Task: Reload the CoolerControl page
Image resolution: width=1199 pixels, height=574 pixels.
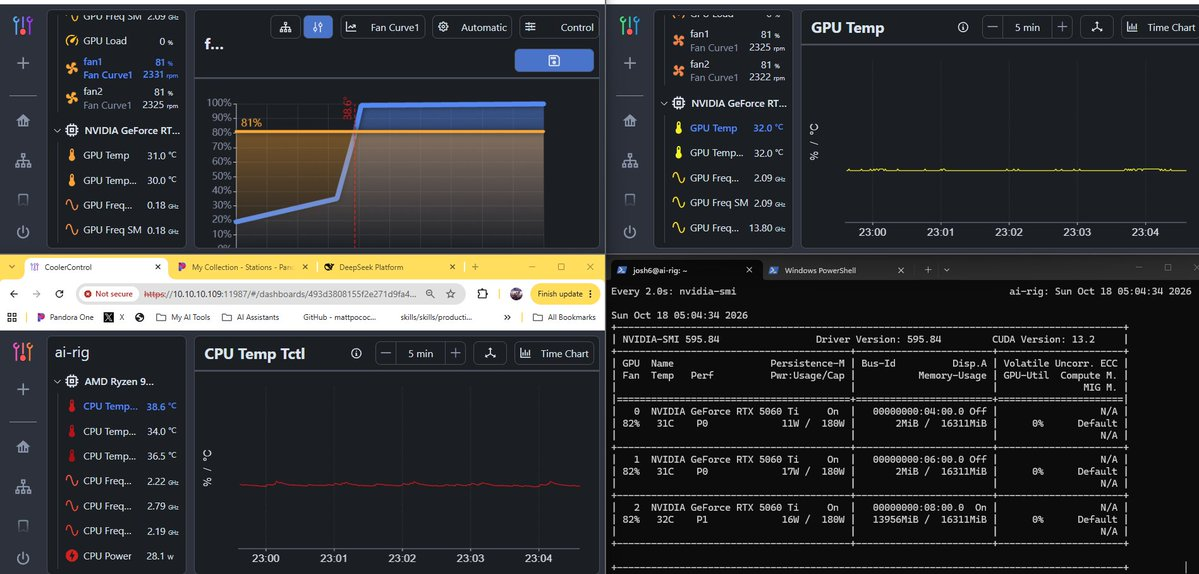Action: (59, 293)
